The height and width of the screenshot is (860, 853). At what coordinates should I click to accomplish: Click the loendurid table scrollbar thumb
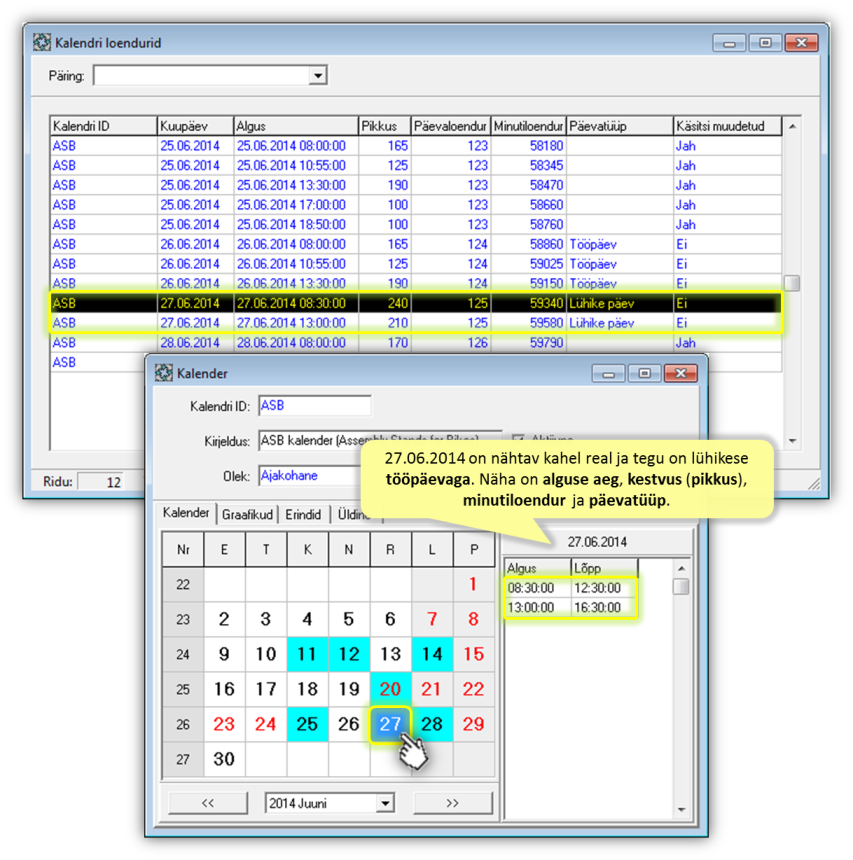pos(792,284)
